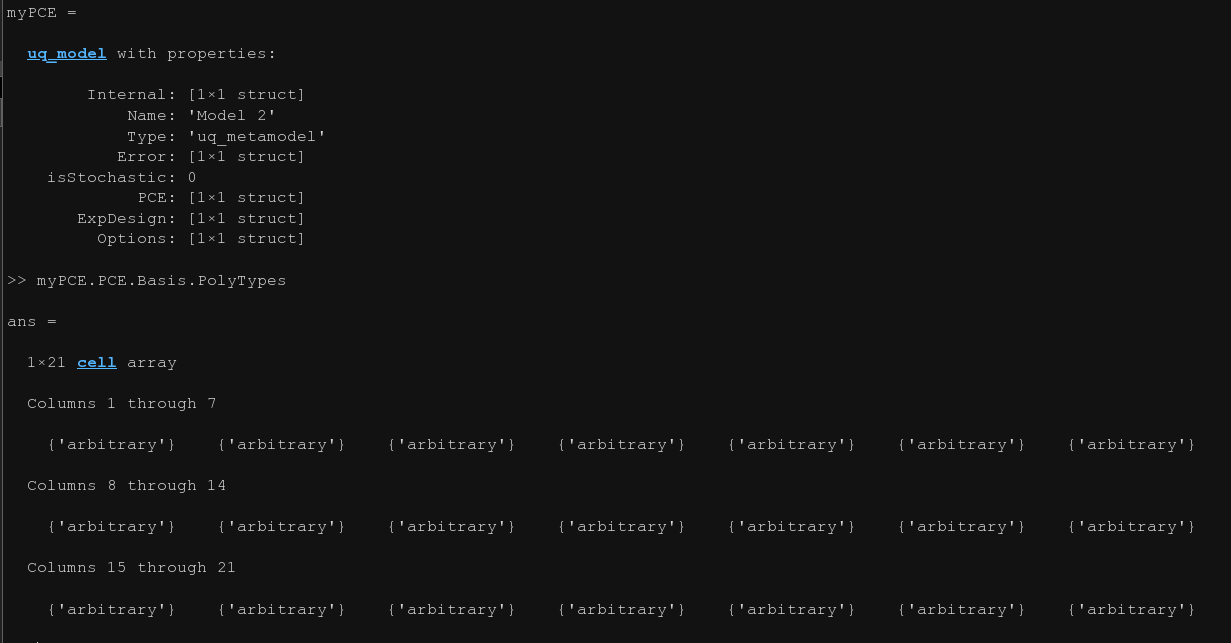The width and height of the screenshot is (1231, 643).
Task: Click the 'myPCE =' output line
Action: [41, 13]
